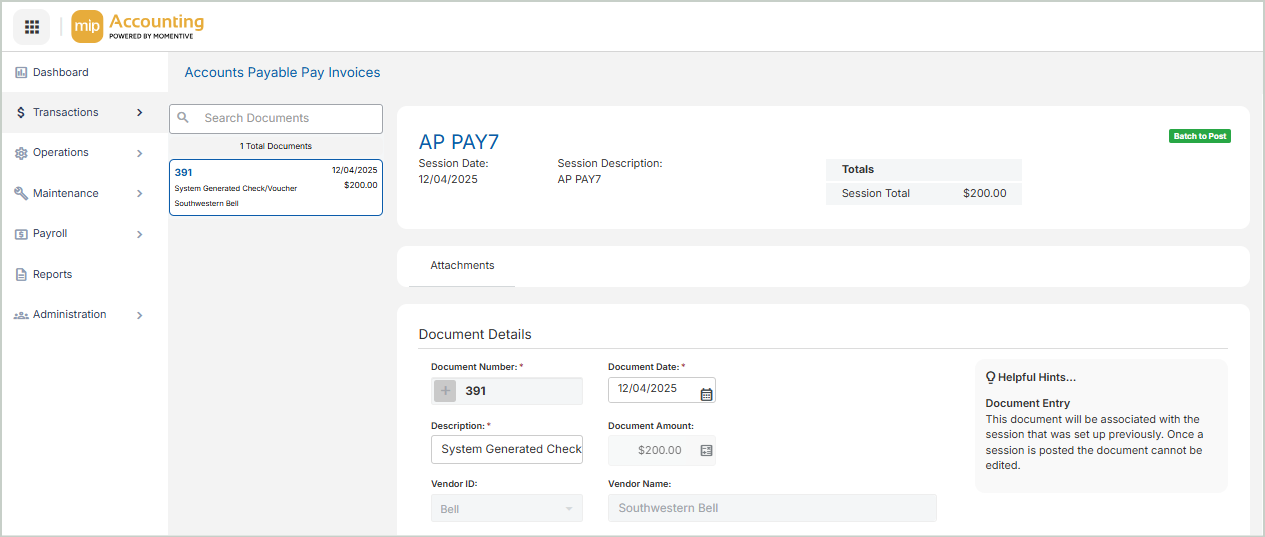Click the Document Amount calculator icon
This screenshot has height=537, width=1265.
[706, 450]
